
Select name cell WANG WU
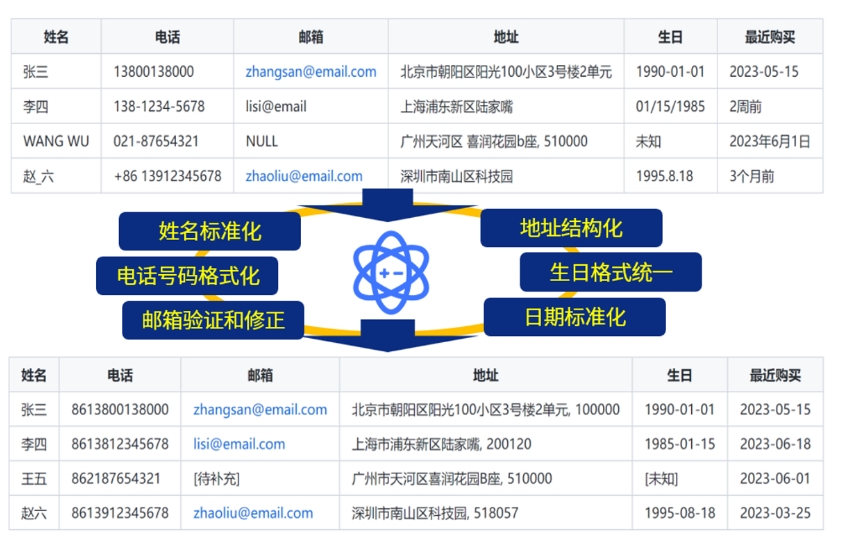(56, 141)
